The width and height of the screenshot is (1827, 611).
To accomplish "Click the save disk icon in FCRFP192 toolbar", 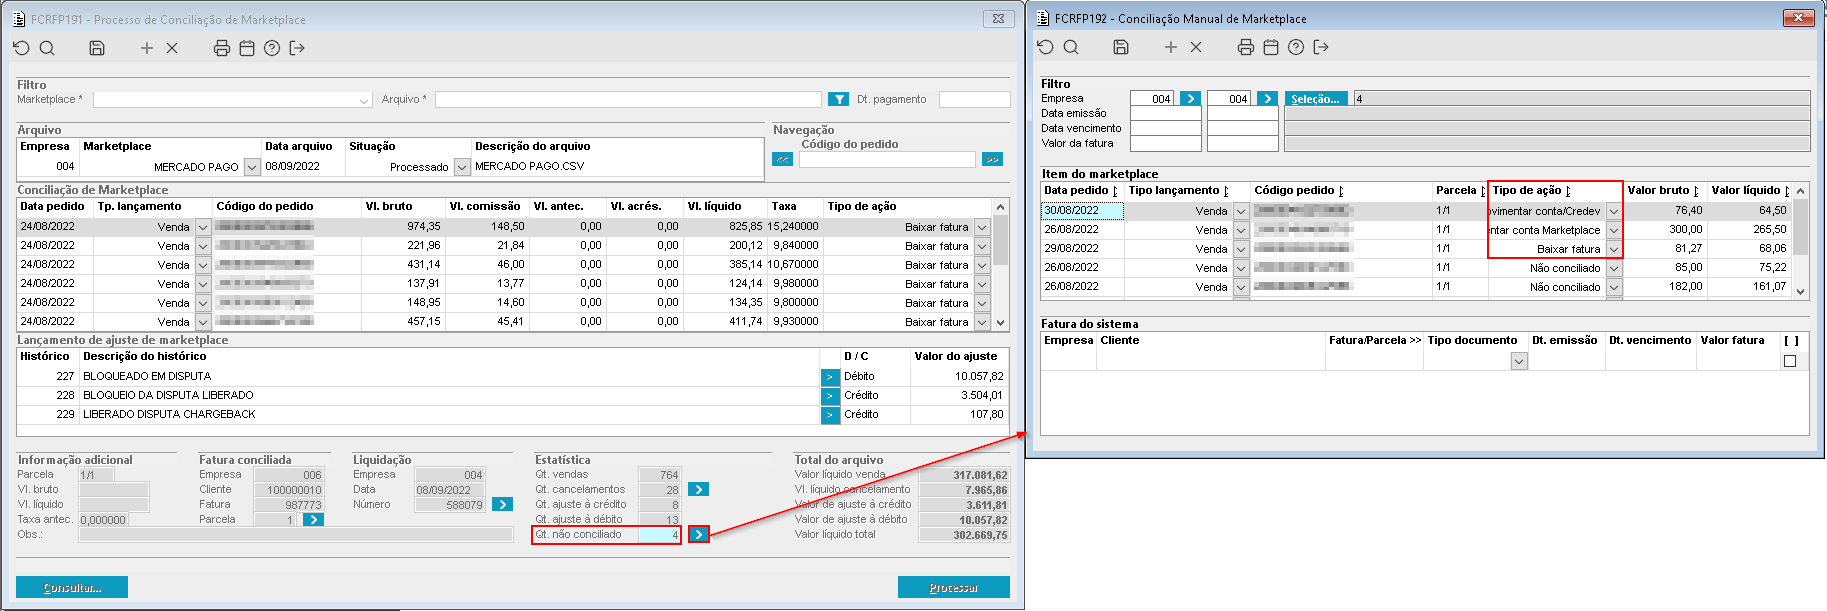I will (1121, 47).
